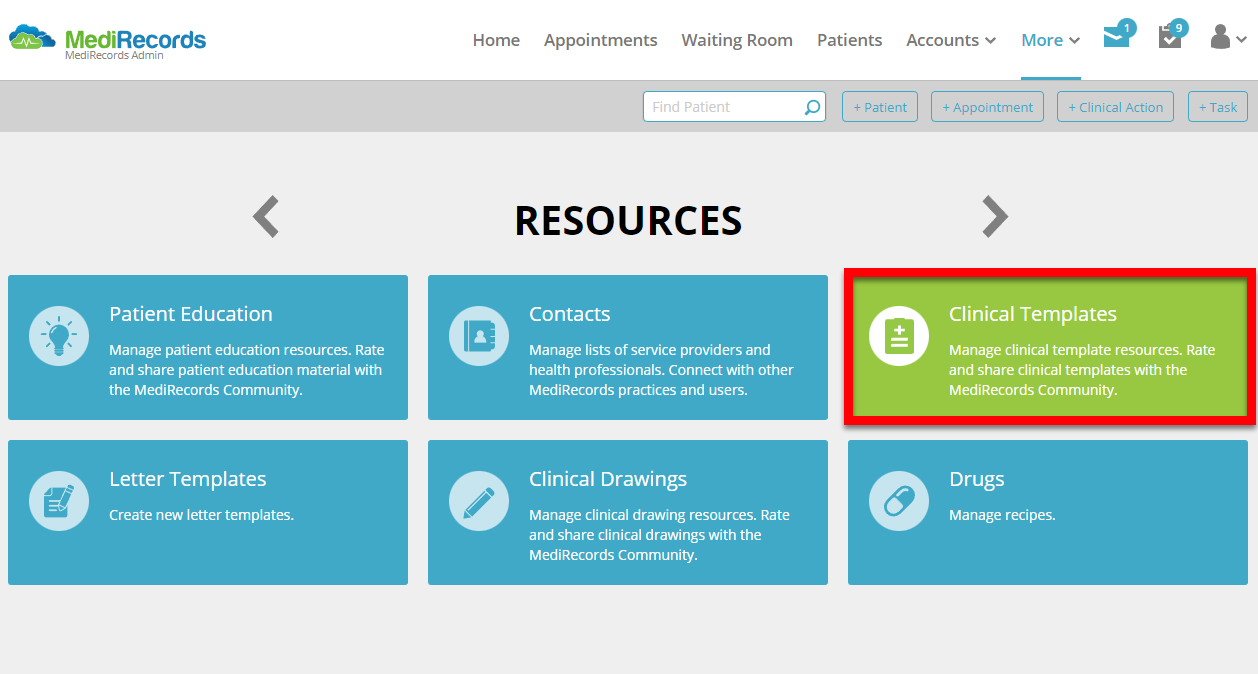Click the + Patient button

880,107
